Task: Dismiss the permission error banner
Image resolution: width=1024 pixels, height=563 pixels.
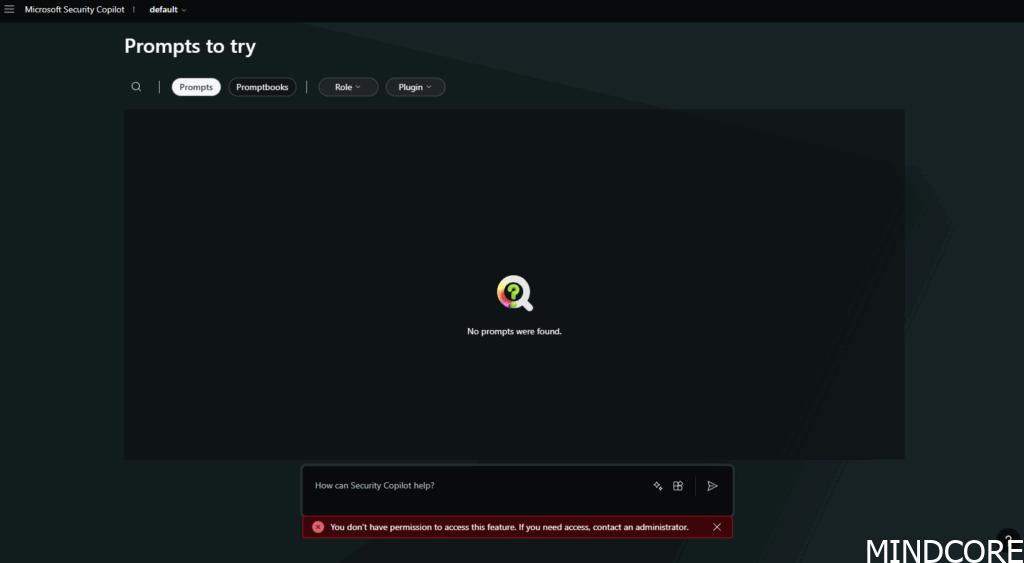Action: point(717,527)
